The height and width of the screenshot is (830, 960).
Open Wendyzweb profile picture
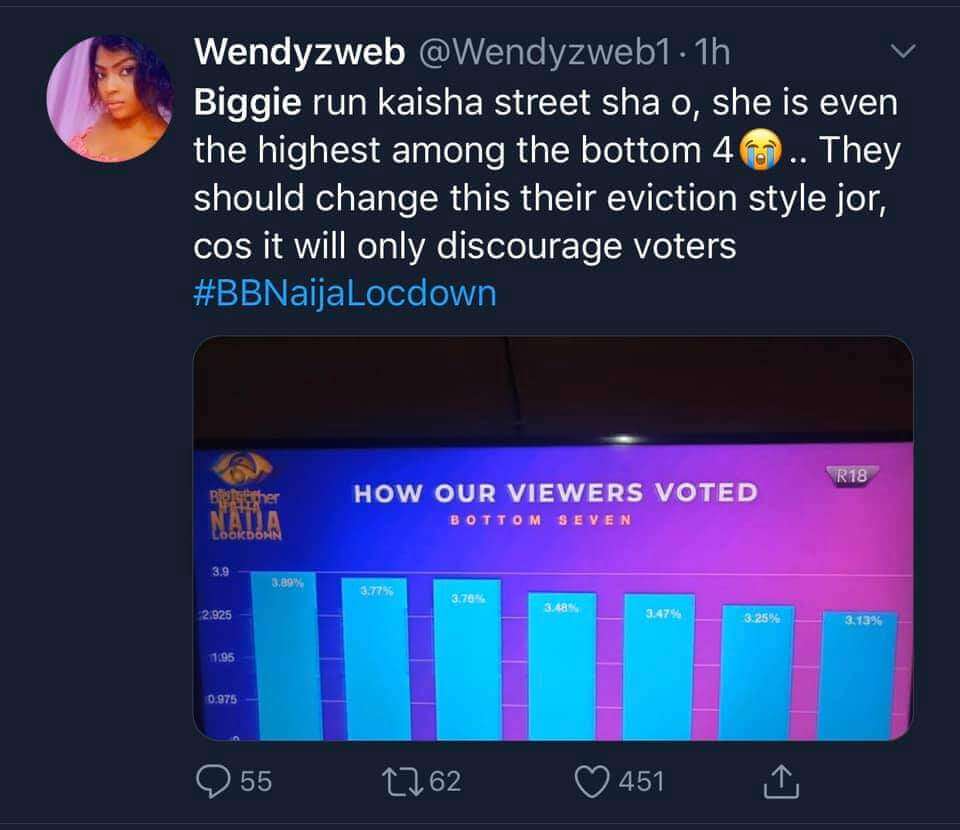(110, 99)
